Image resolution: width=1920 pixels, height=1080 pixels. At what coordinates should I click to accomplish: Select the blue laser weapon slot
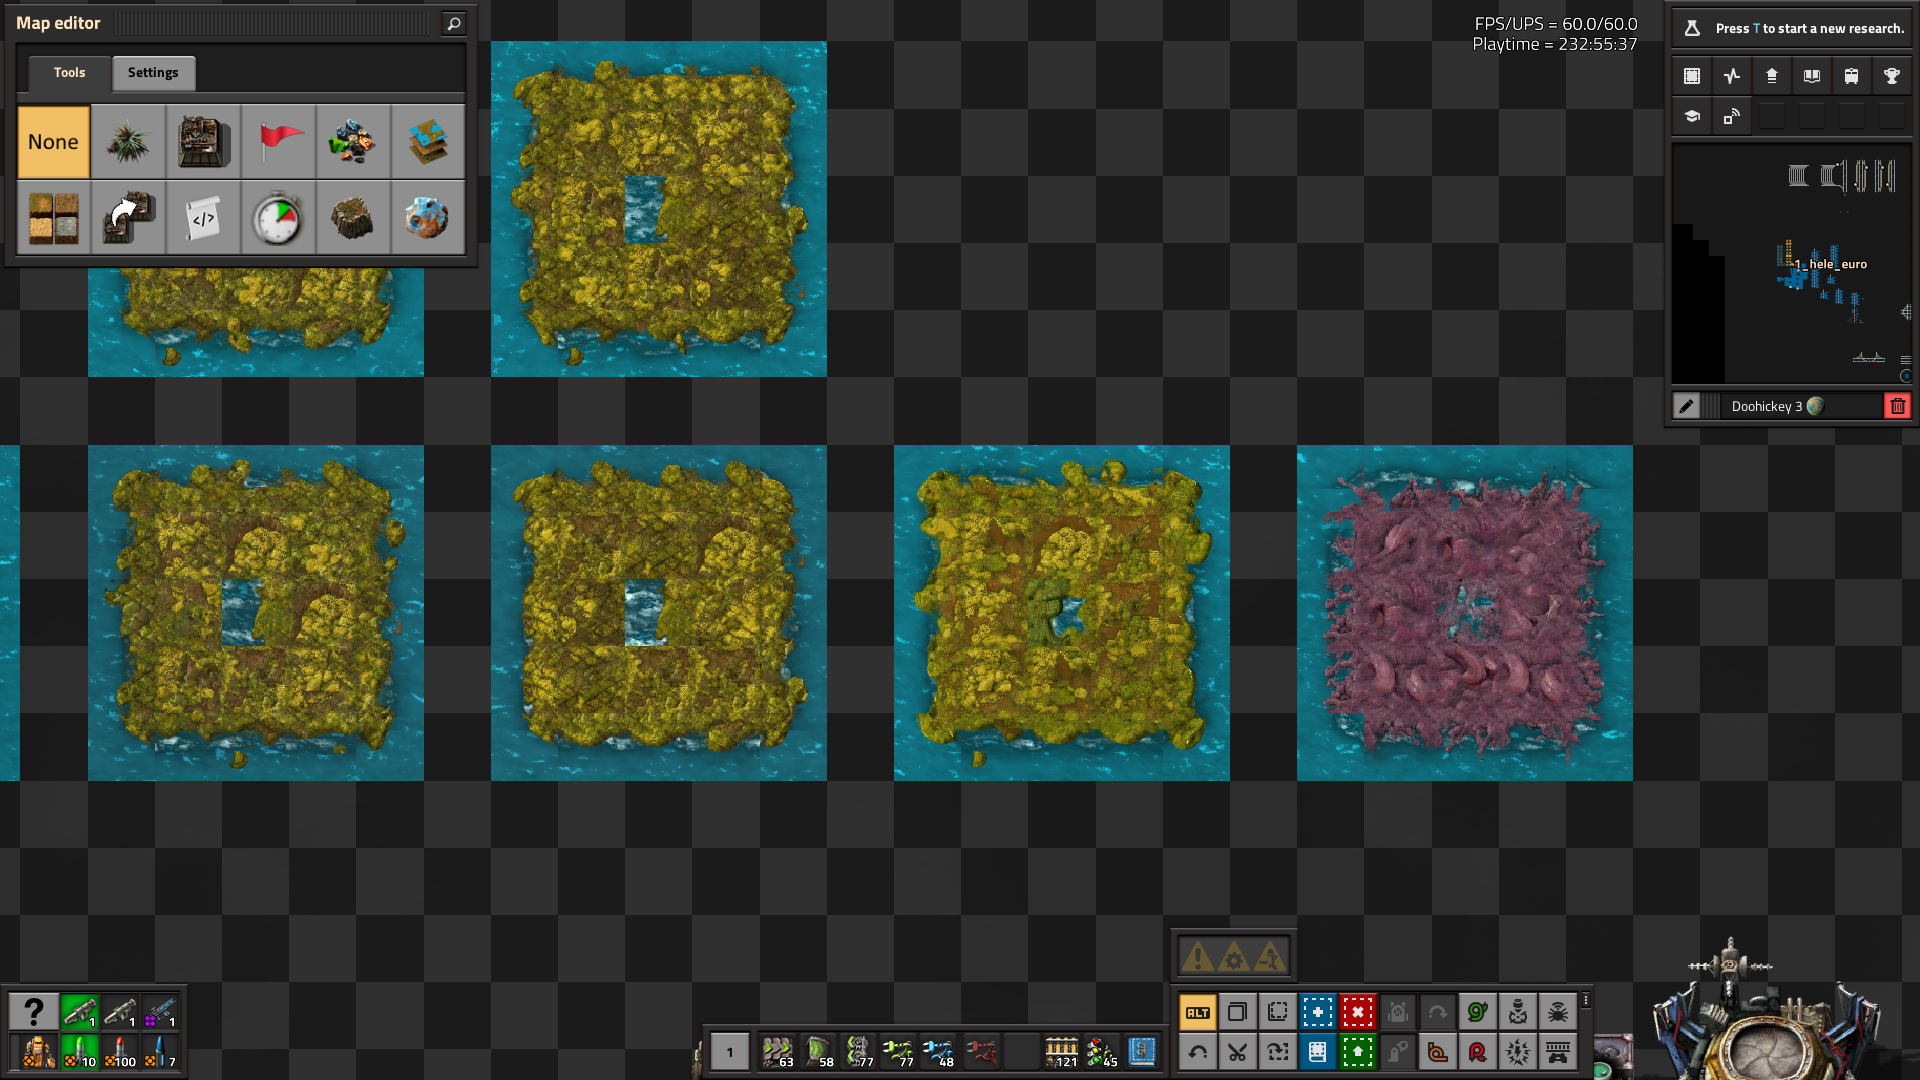(x=160, y=1012)
